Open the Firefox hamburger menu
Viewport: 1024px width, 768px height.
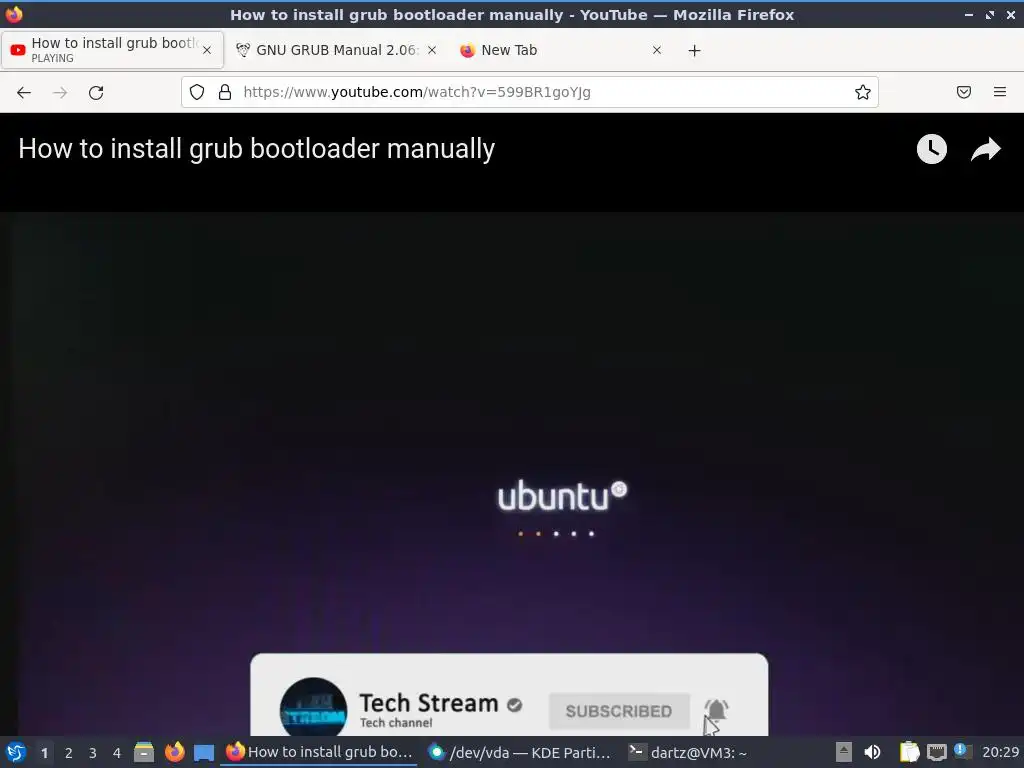pyautogui.click(x=1000, y=92)
